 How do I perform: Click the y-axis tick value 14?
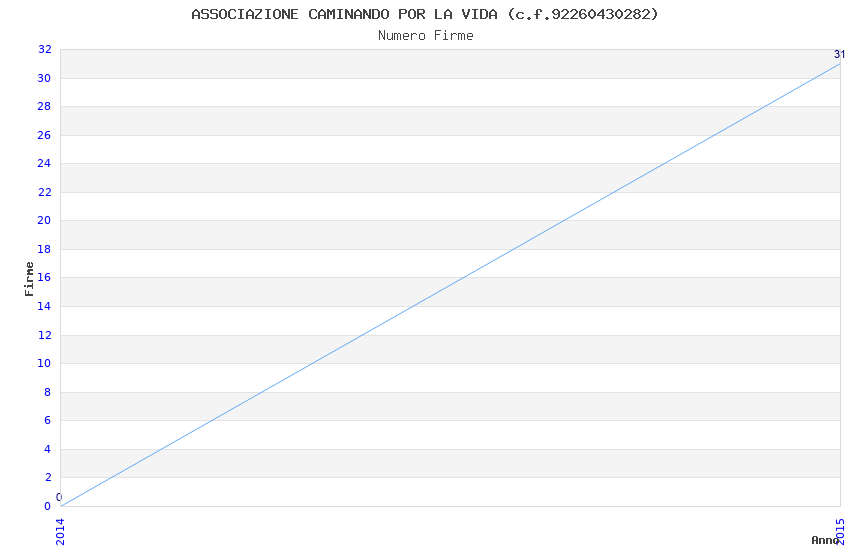tap(44, 306)
